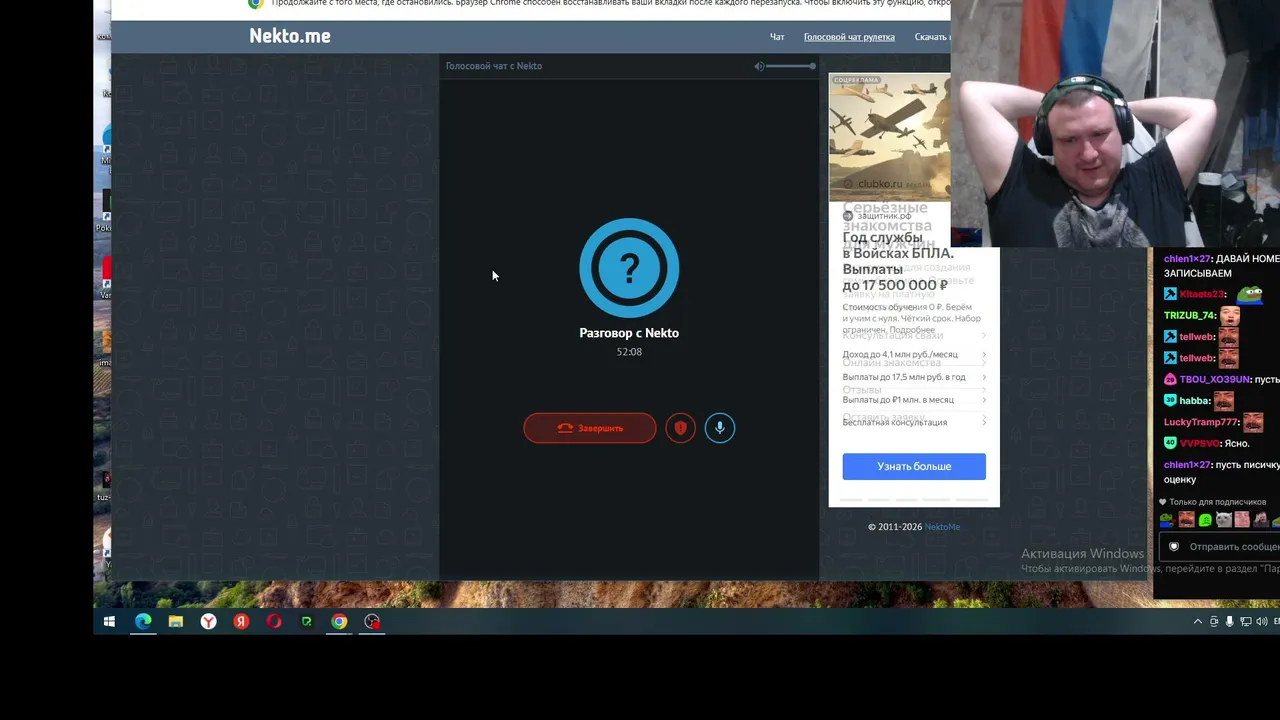This screenshot has height=720, width=1280.
Task: Expand the 'Доход до 4,1 млн руб./месяц' ad row
Action: click(914, 354)
